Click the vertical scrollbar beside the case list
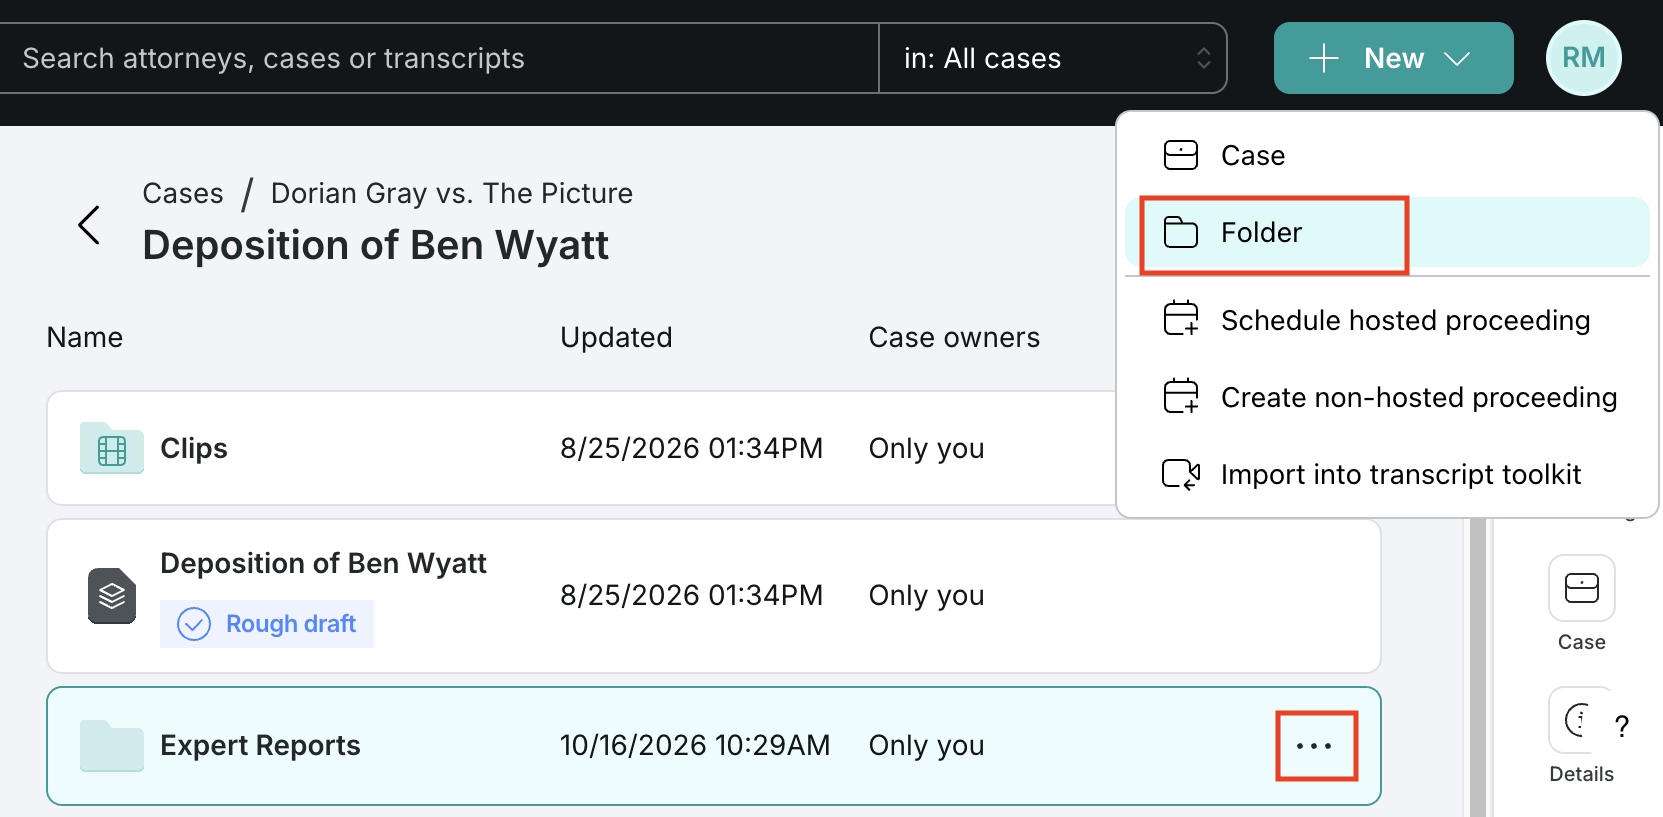The height and width of the screenshot is (817, 1663). (1477, 668)
